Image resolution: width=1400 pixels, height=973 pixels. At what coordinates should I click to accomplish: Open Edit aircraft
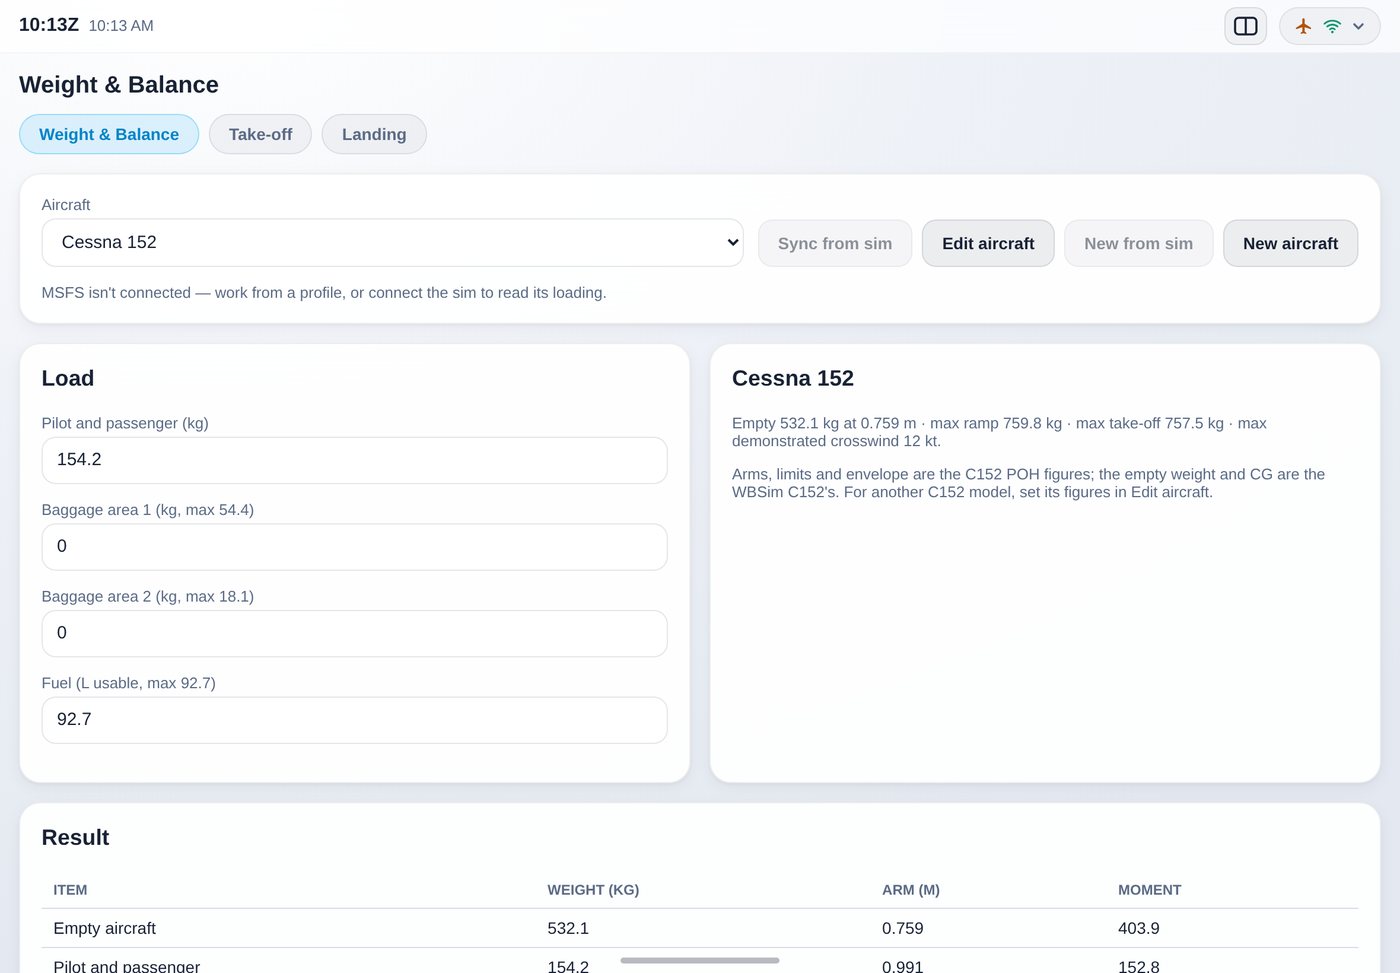point(988,243)
